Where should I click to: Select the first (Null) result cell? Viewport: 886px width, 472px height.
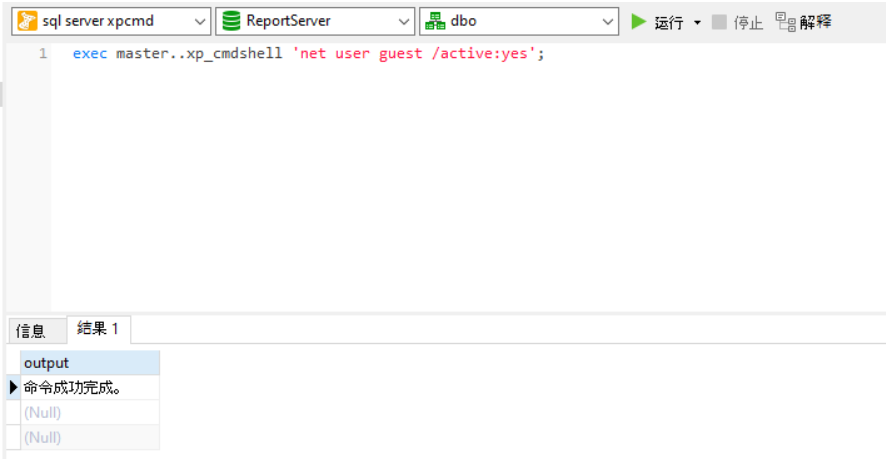[x=90, y=413]
